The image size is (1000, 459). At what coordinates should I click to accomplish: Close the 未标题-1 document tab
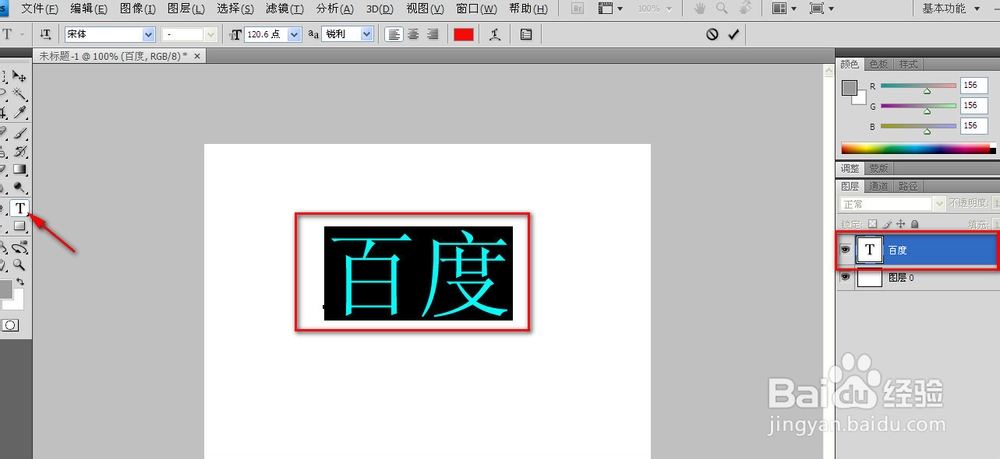click(197, 56)
